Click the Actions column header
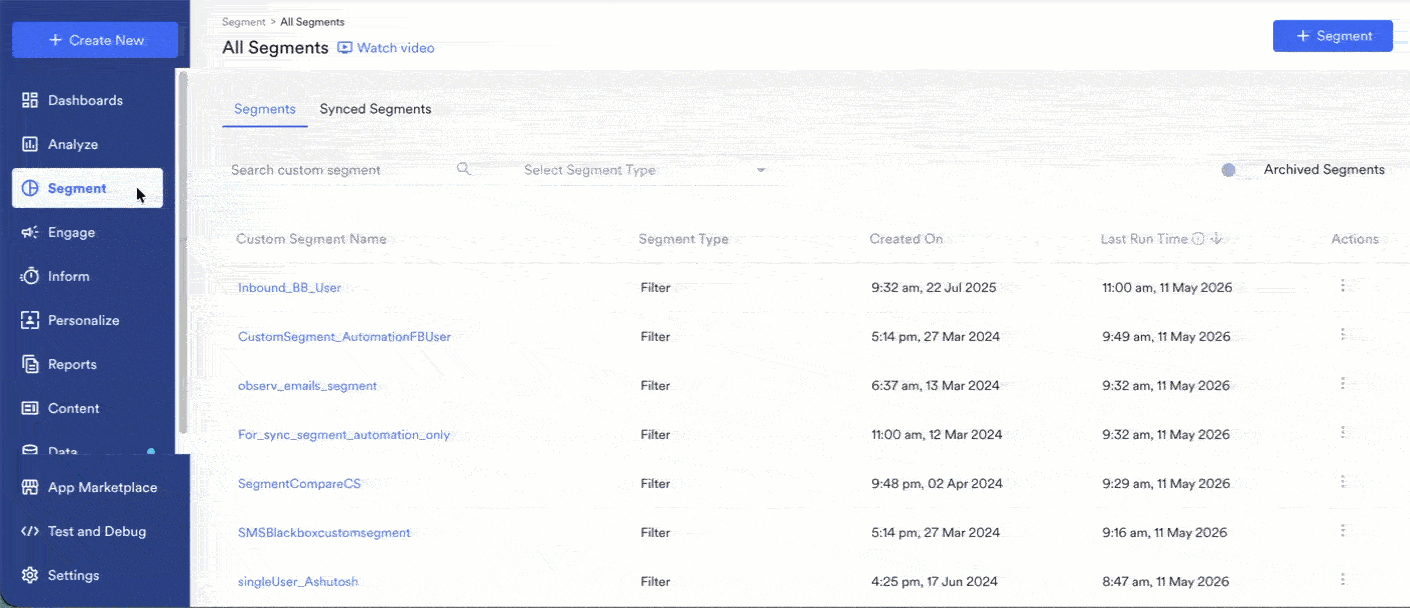 tap(1355, 239)
